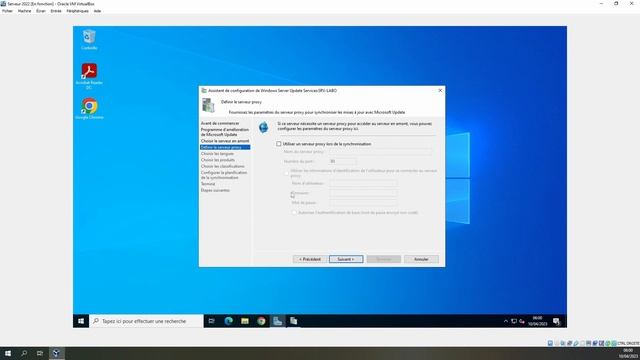The height and width of the screenshot is (360, 640).
Task: Click the disabled Terminer button
Action: [384, 259]
